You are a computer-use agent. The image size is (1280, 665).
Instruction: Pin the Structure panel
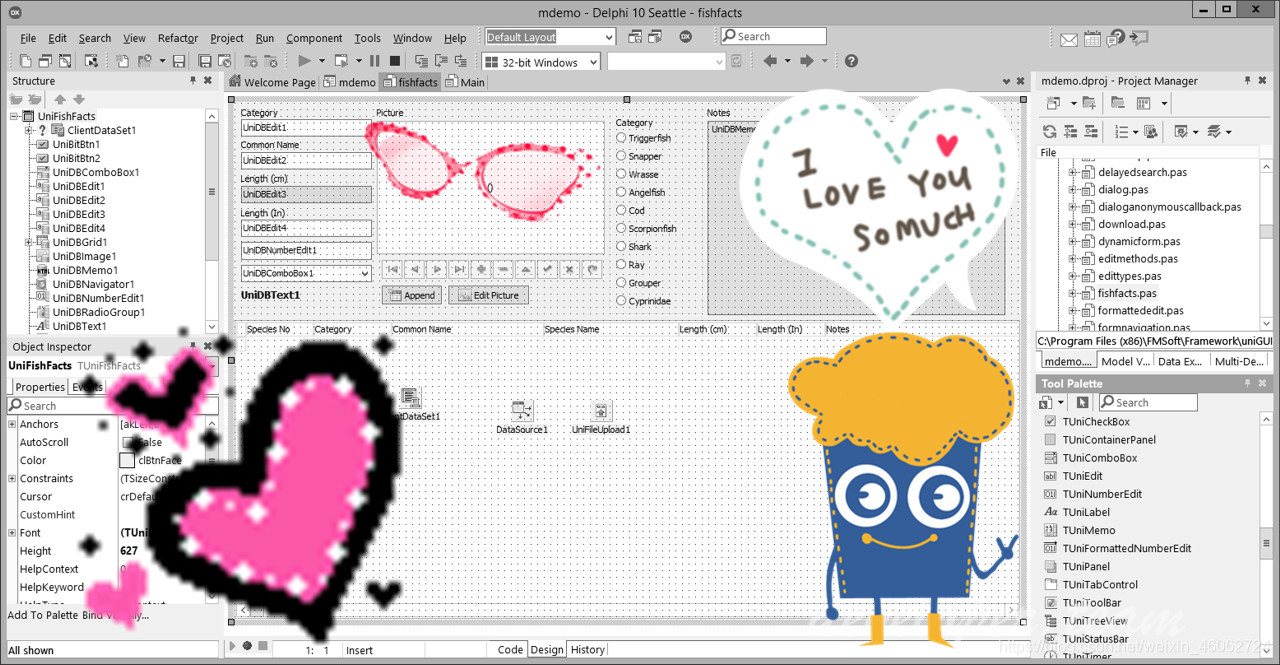coord(192,81)
